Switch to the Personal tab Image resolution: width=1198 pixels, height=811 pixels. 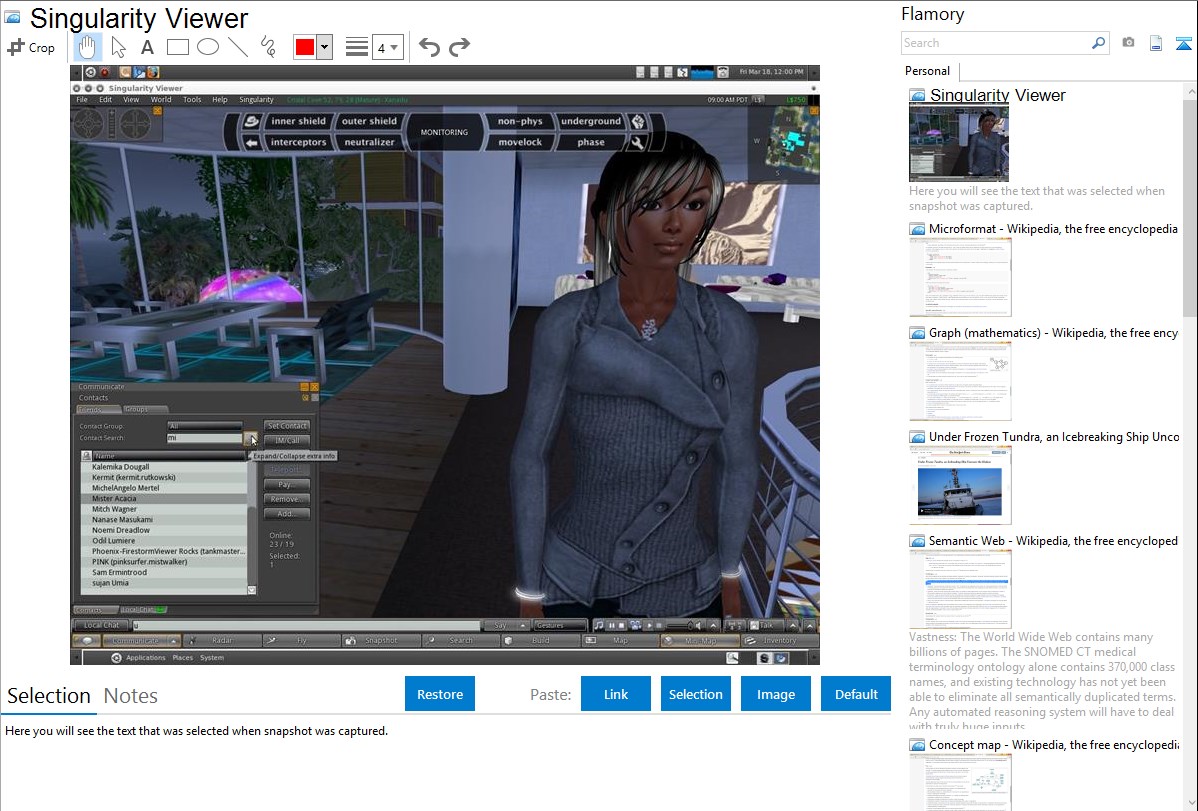pos(927,71)
